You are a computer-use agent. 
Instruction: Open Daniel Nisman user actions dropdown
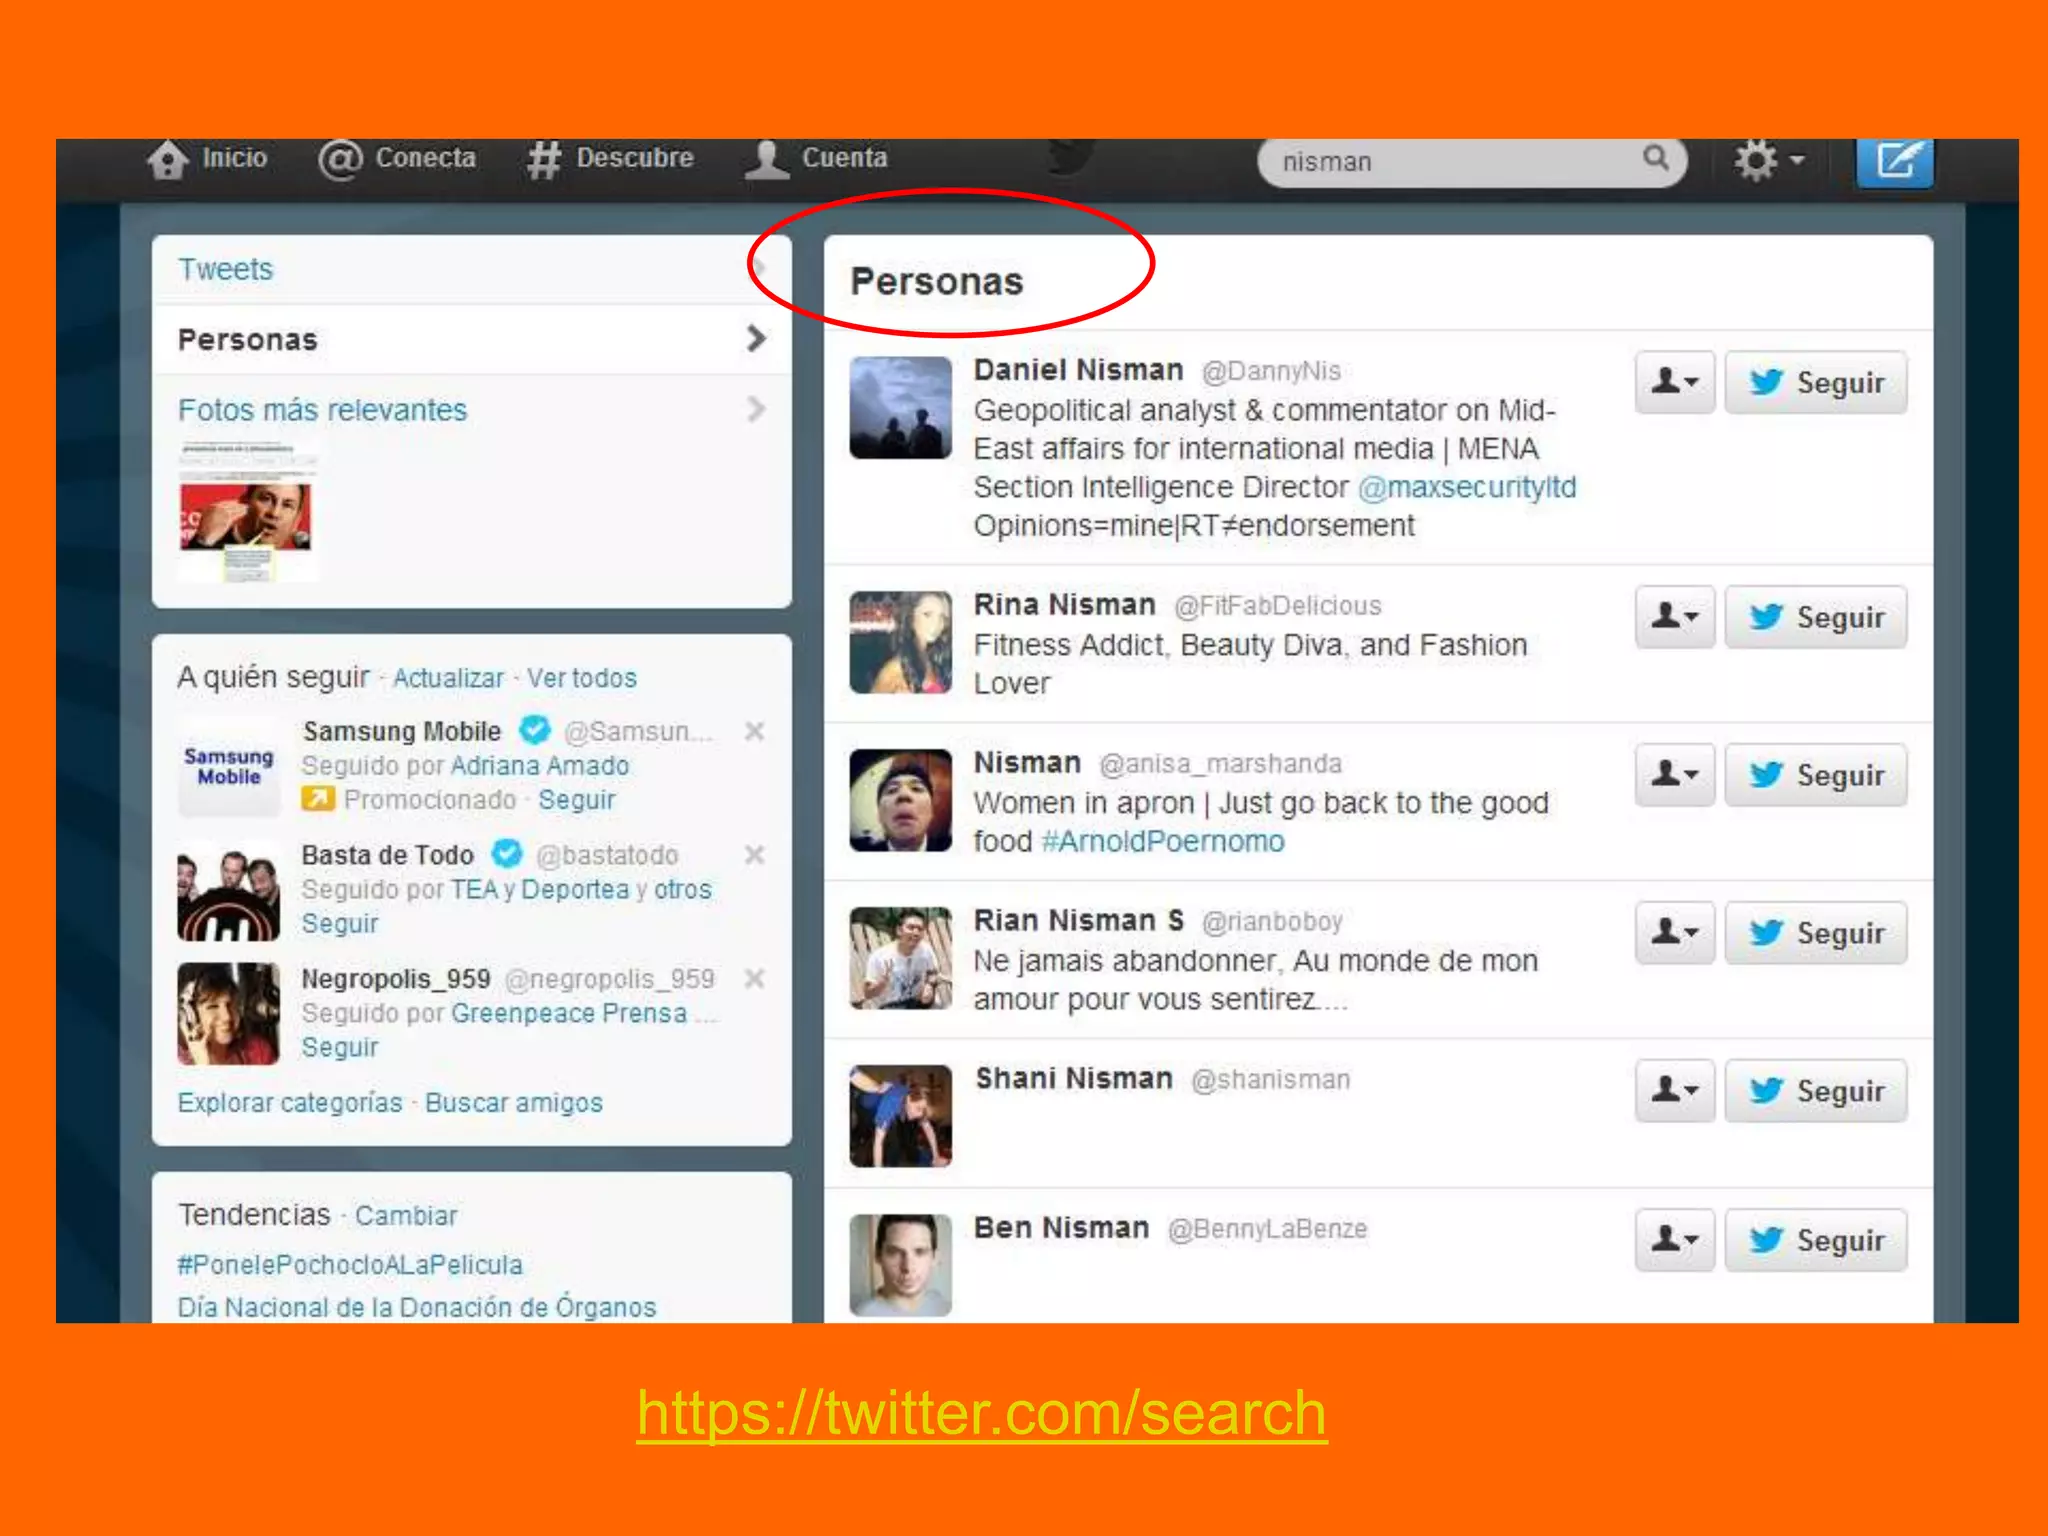1675,382
